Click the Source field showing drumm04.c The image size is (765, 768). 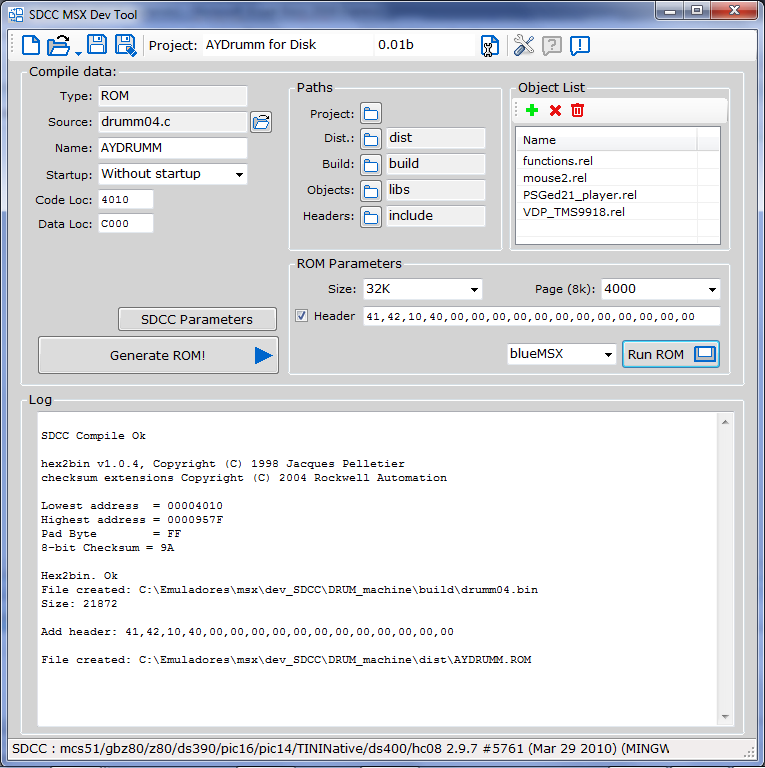[x=172, y=122]
